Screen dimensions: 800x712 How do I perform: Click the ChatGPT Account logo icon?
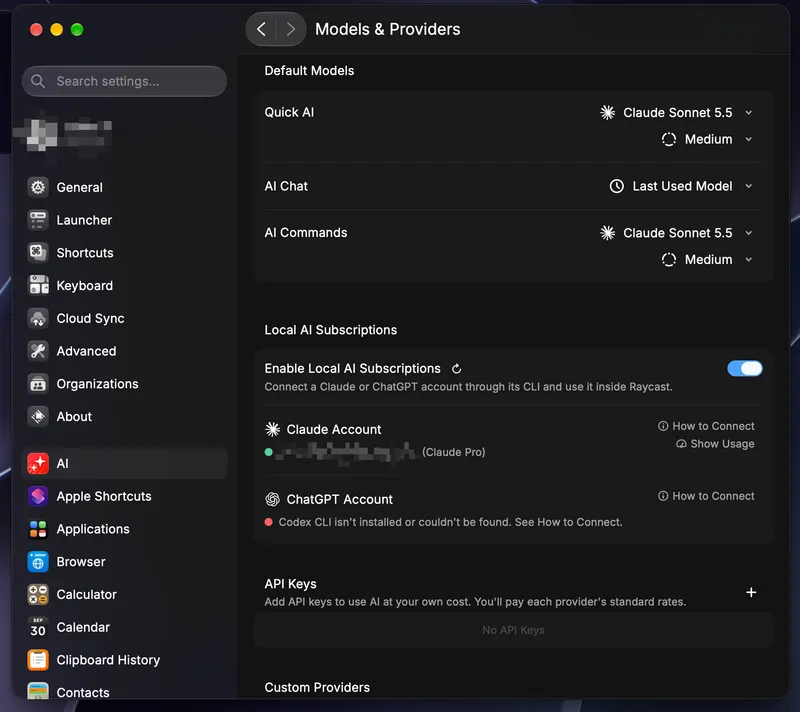click(272, 499)
